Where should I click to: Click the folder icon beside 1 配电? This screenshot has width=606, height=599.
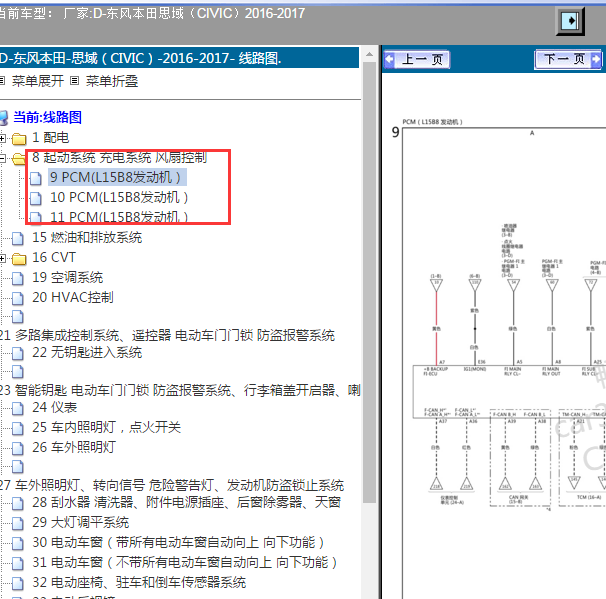tap(19, 139)
